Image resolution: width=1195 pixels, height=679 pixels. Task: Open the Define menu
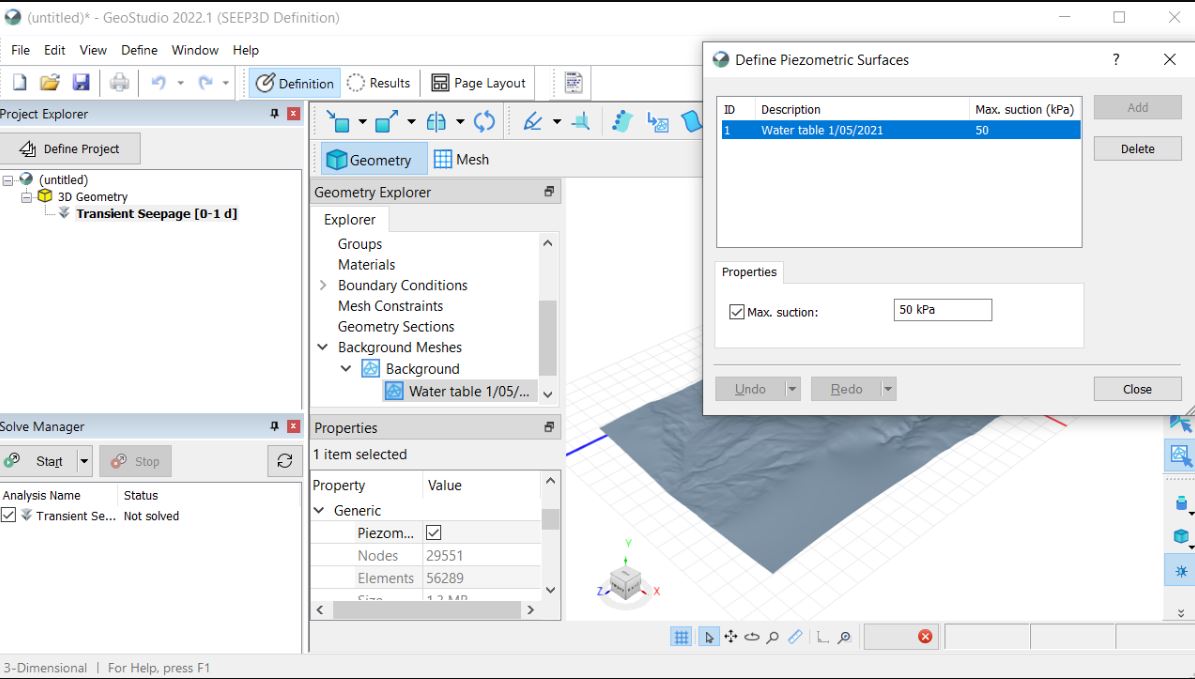click(139, 50)
